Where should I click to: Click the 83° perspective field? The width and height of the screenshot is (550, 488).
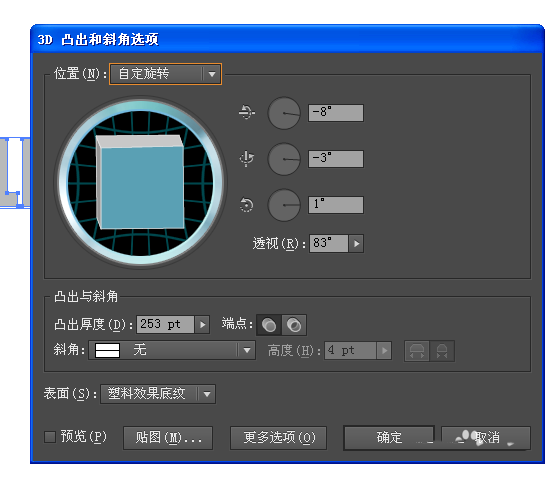click(x=329, y=243)
